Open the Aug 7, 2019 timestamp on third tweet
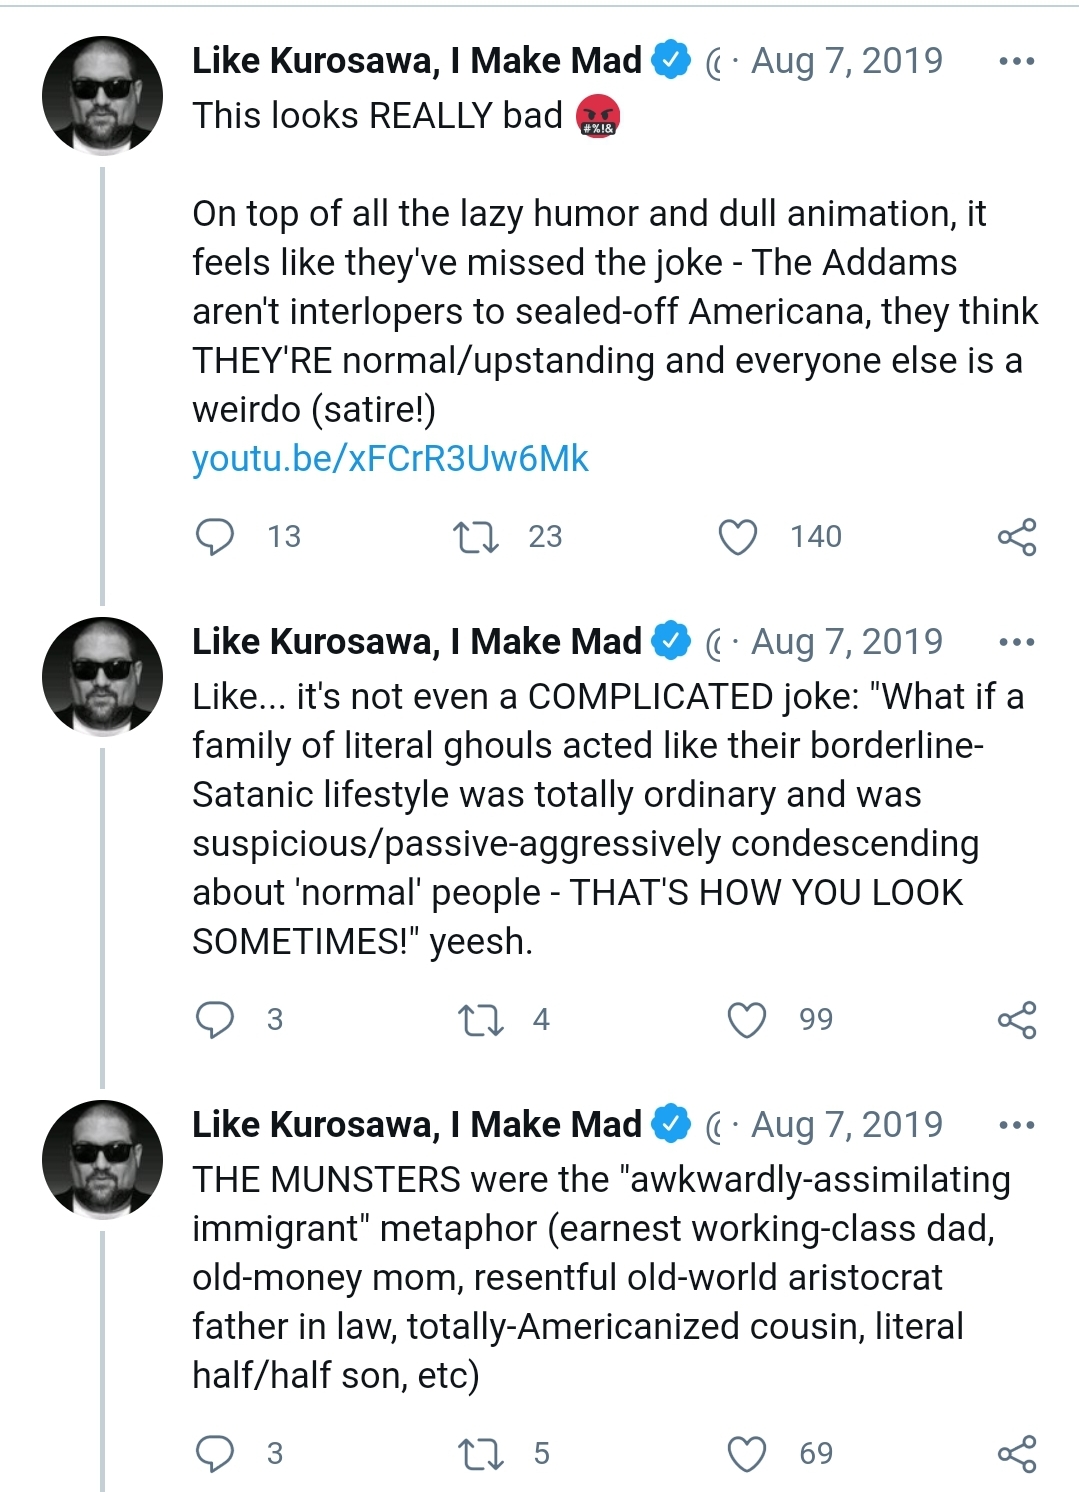Viewport: 1079px width, 1492px height. [847, 1124]
